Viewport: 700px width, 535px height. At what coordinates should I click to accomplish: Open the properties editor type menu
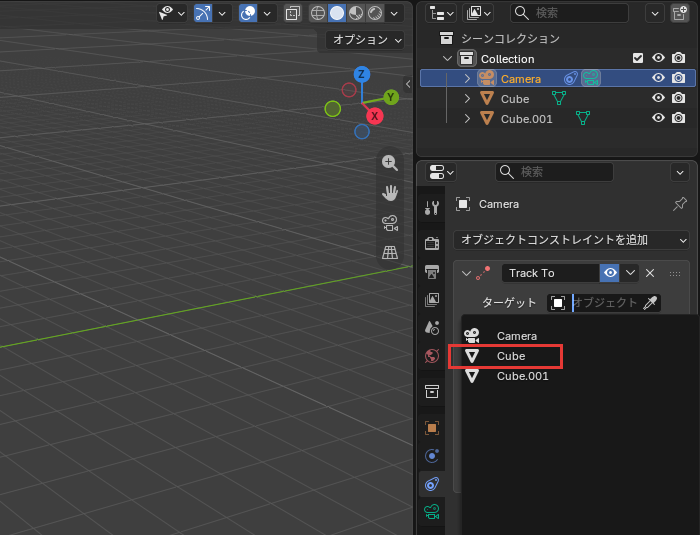point(441,172)
